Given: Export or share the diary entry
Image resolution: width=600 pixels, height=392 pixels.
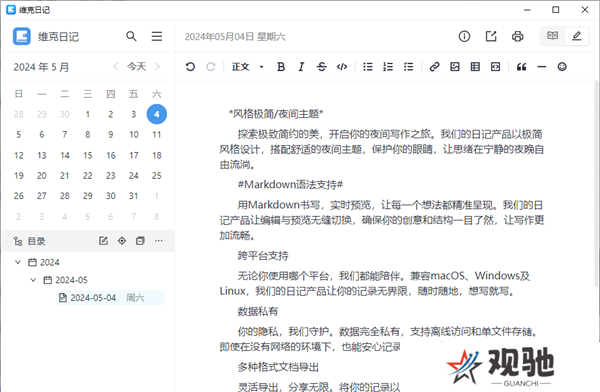Looking at the screenshot, I should click(491, 36).
